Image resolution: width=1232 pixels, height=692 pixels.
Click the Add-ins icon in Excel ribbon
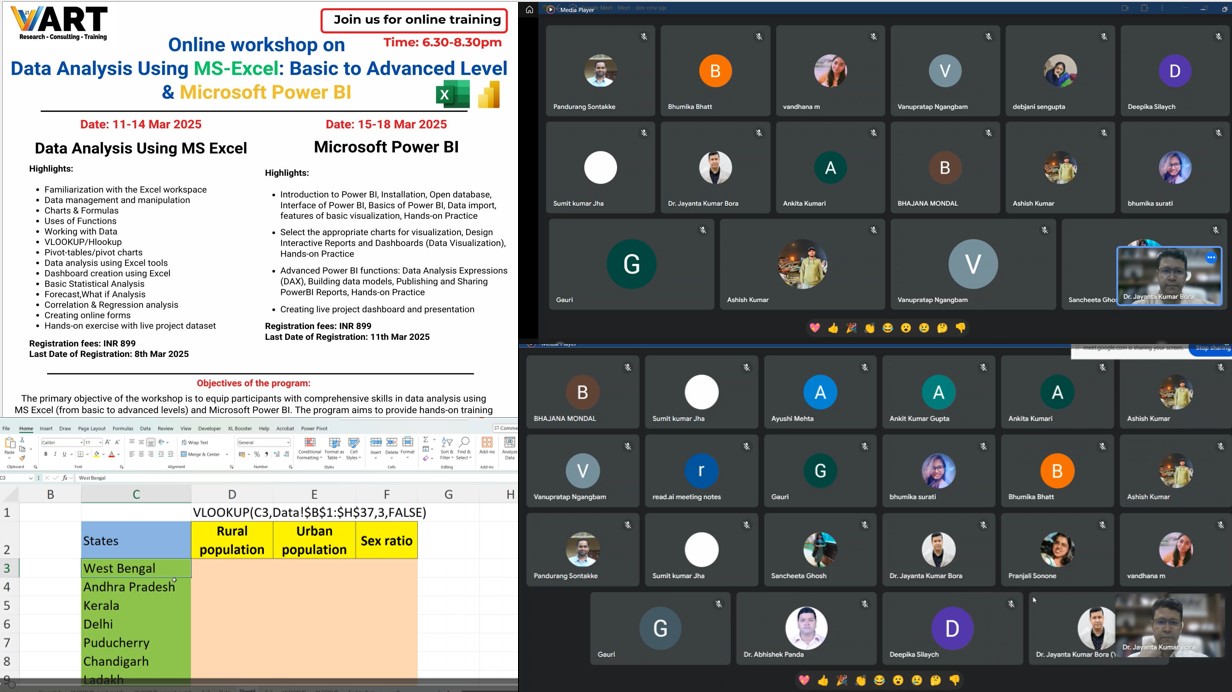(x=487, y=442)
